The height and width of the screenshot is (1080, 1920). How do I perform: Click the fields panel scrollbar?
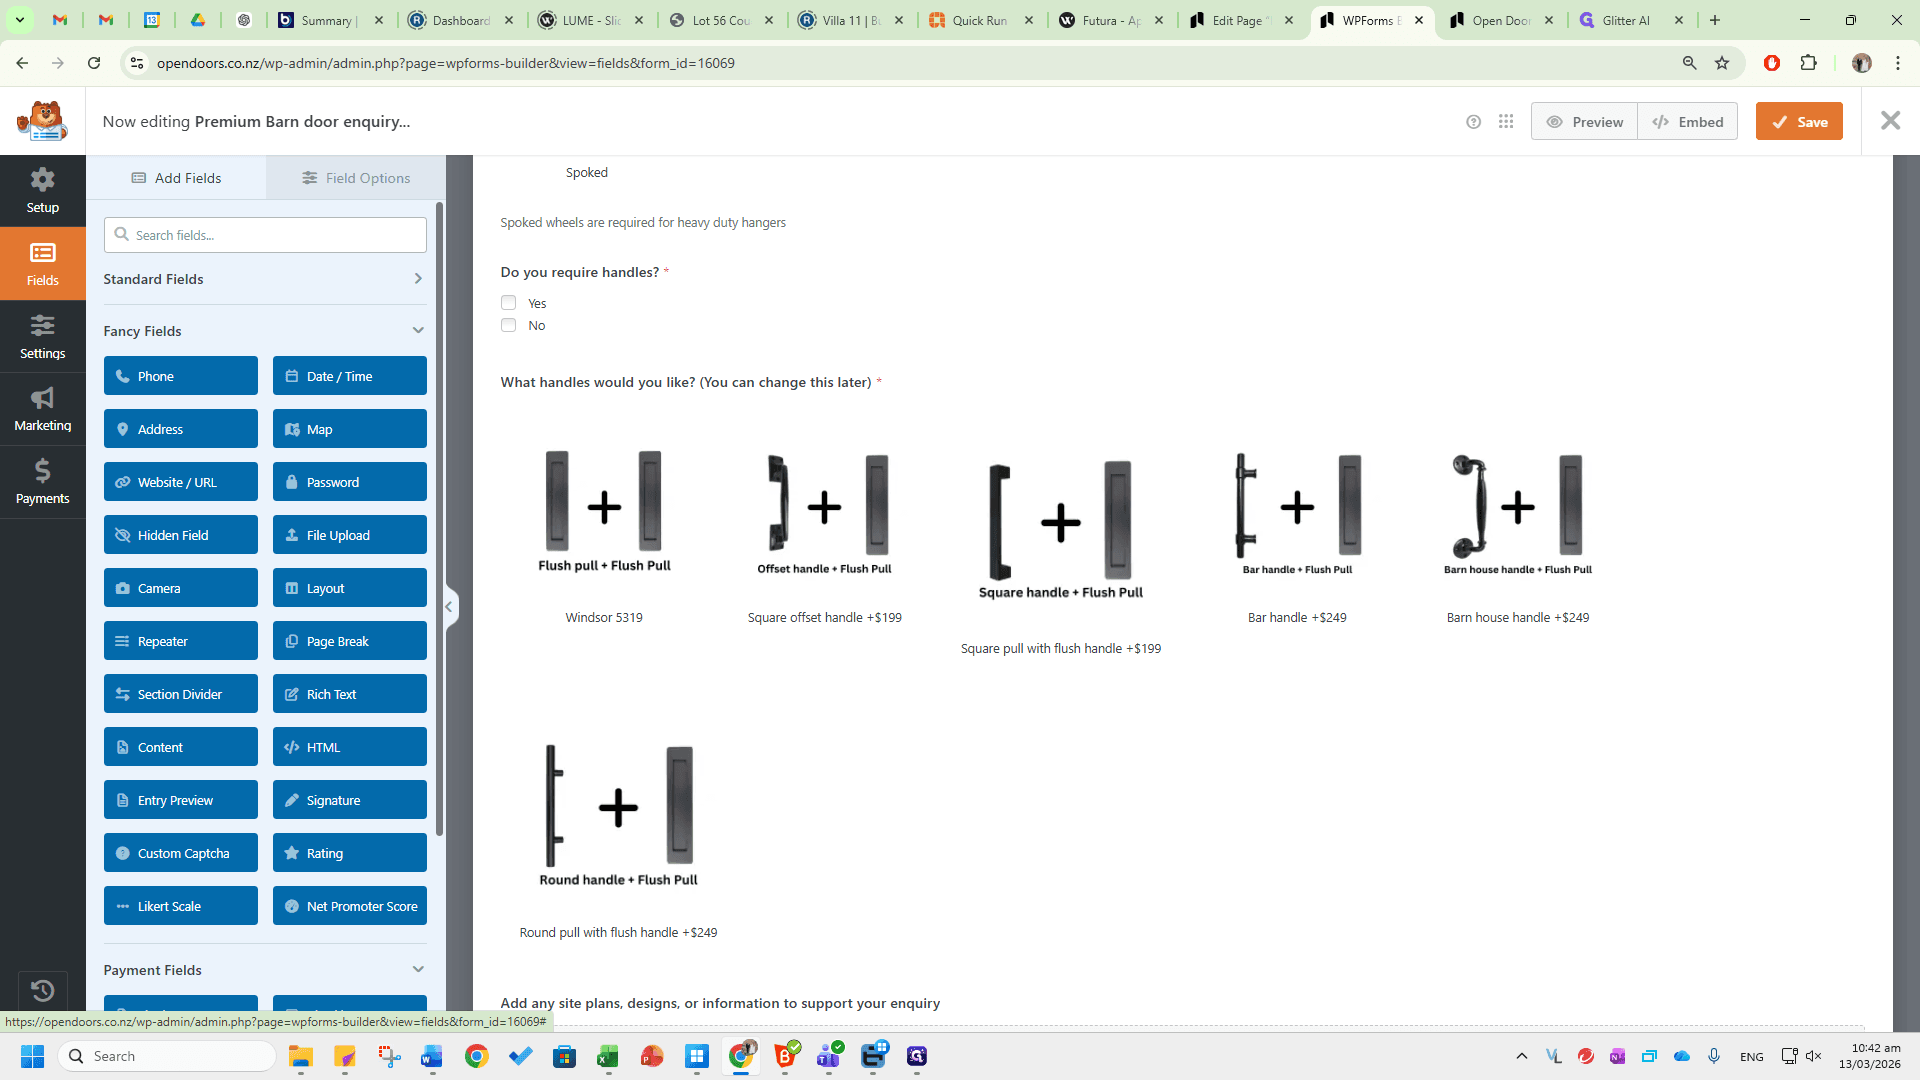(438, 520)
